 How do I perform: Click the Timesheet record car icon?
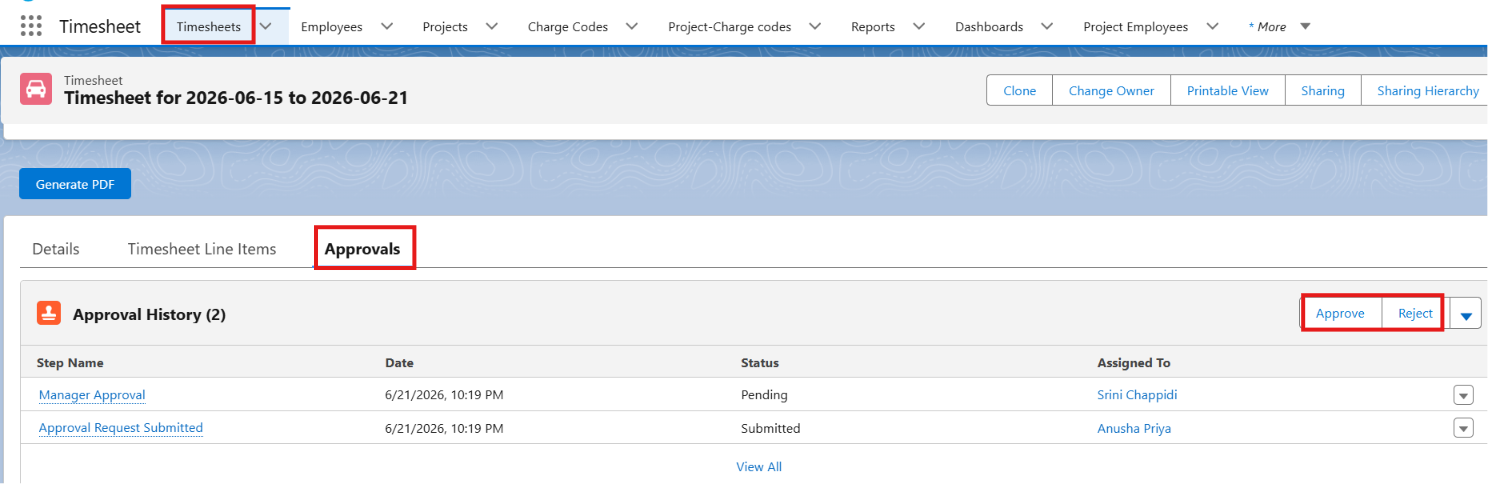coord(36,89)
